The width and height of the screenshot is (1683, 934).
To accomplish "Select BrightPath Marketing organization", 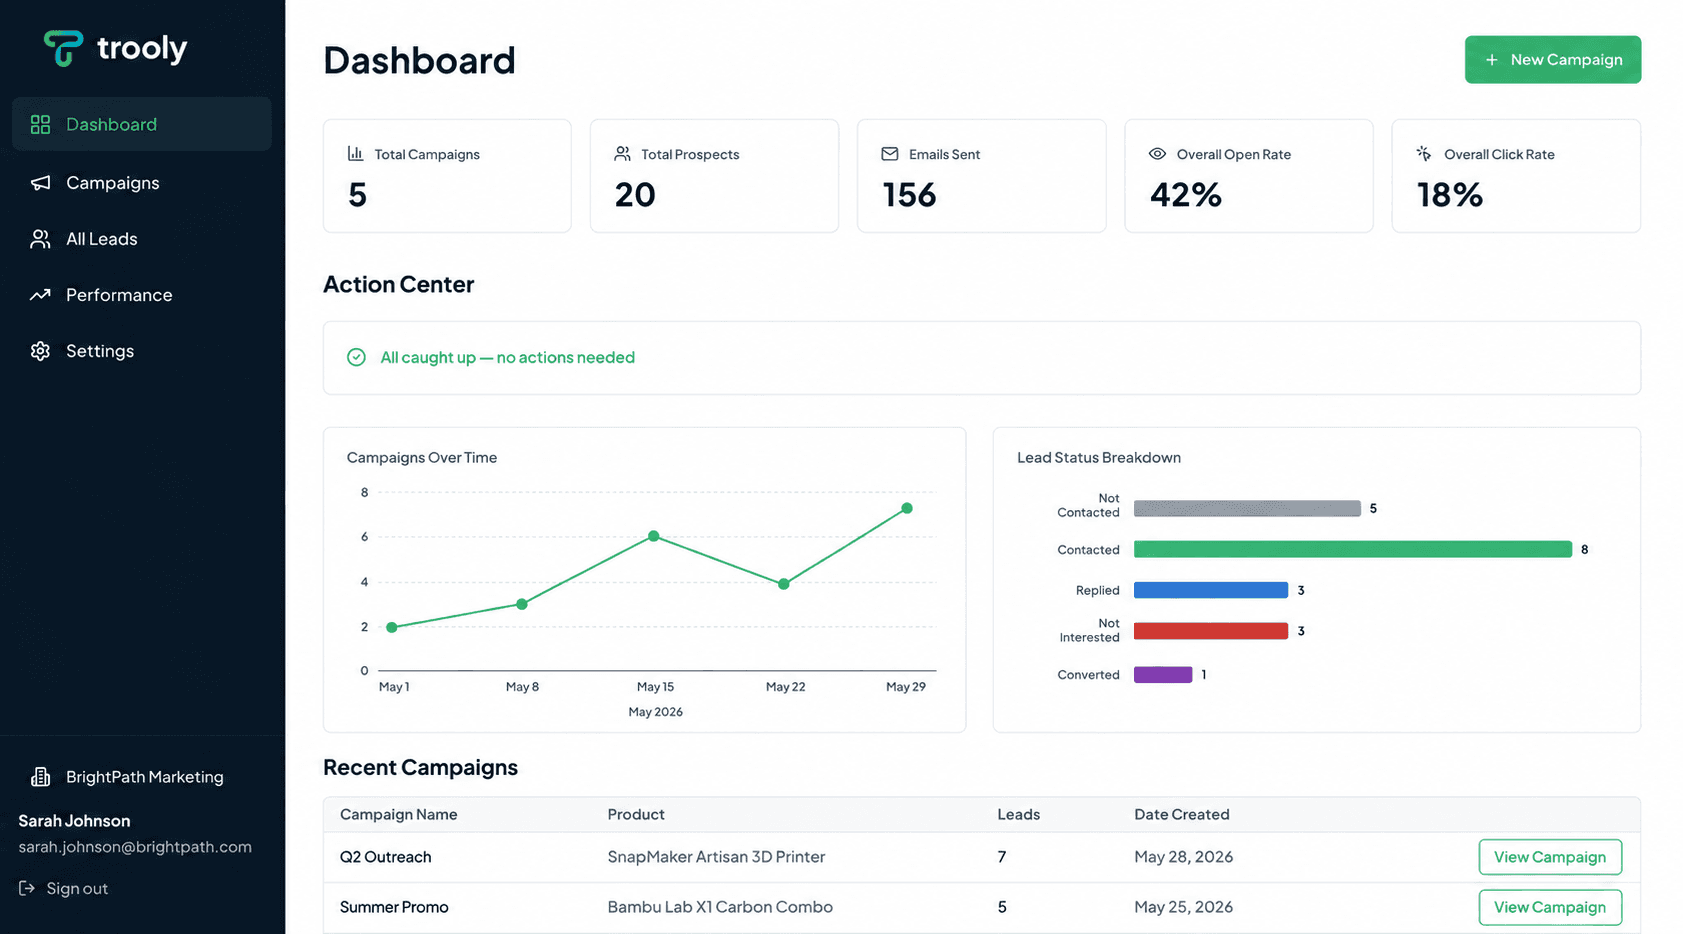I will pyautogui.click(x=127, y=777).
